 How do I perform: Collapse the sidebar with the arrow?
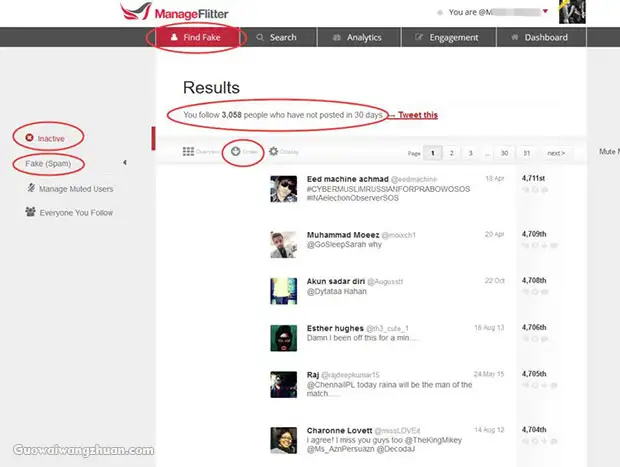point(125,163)
